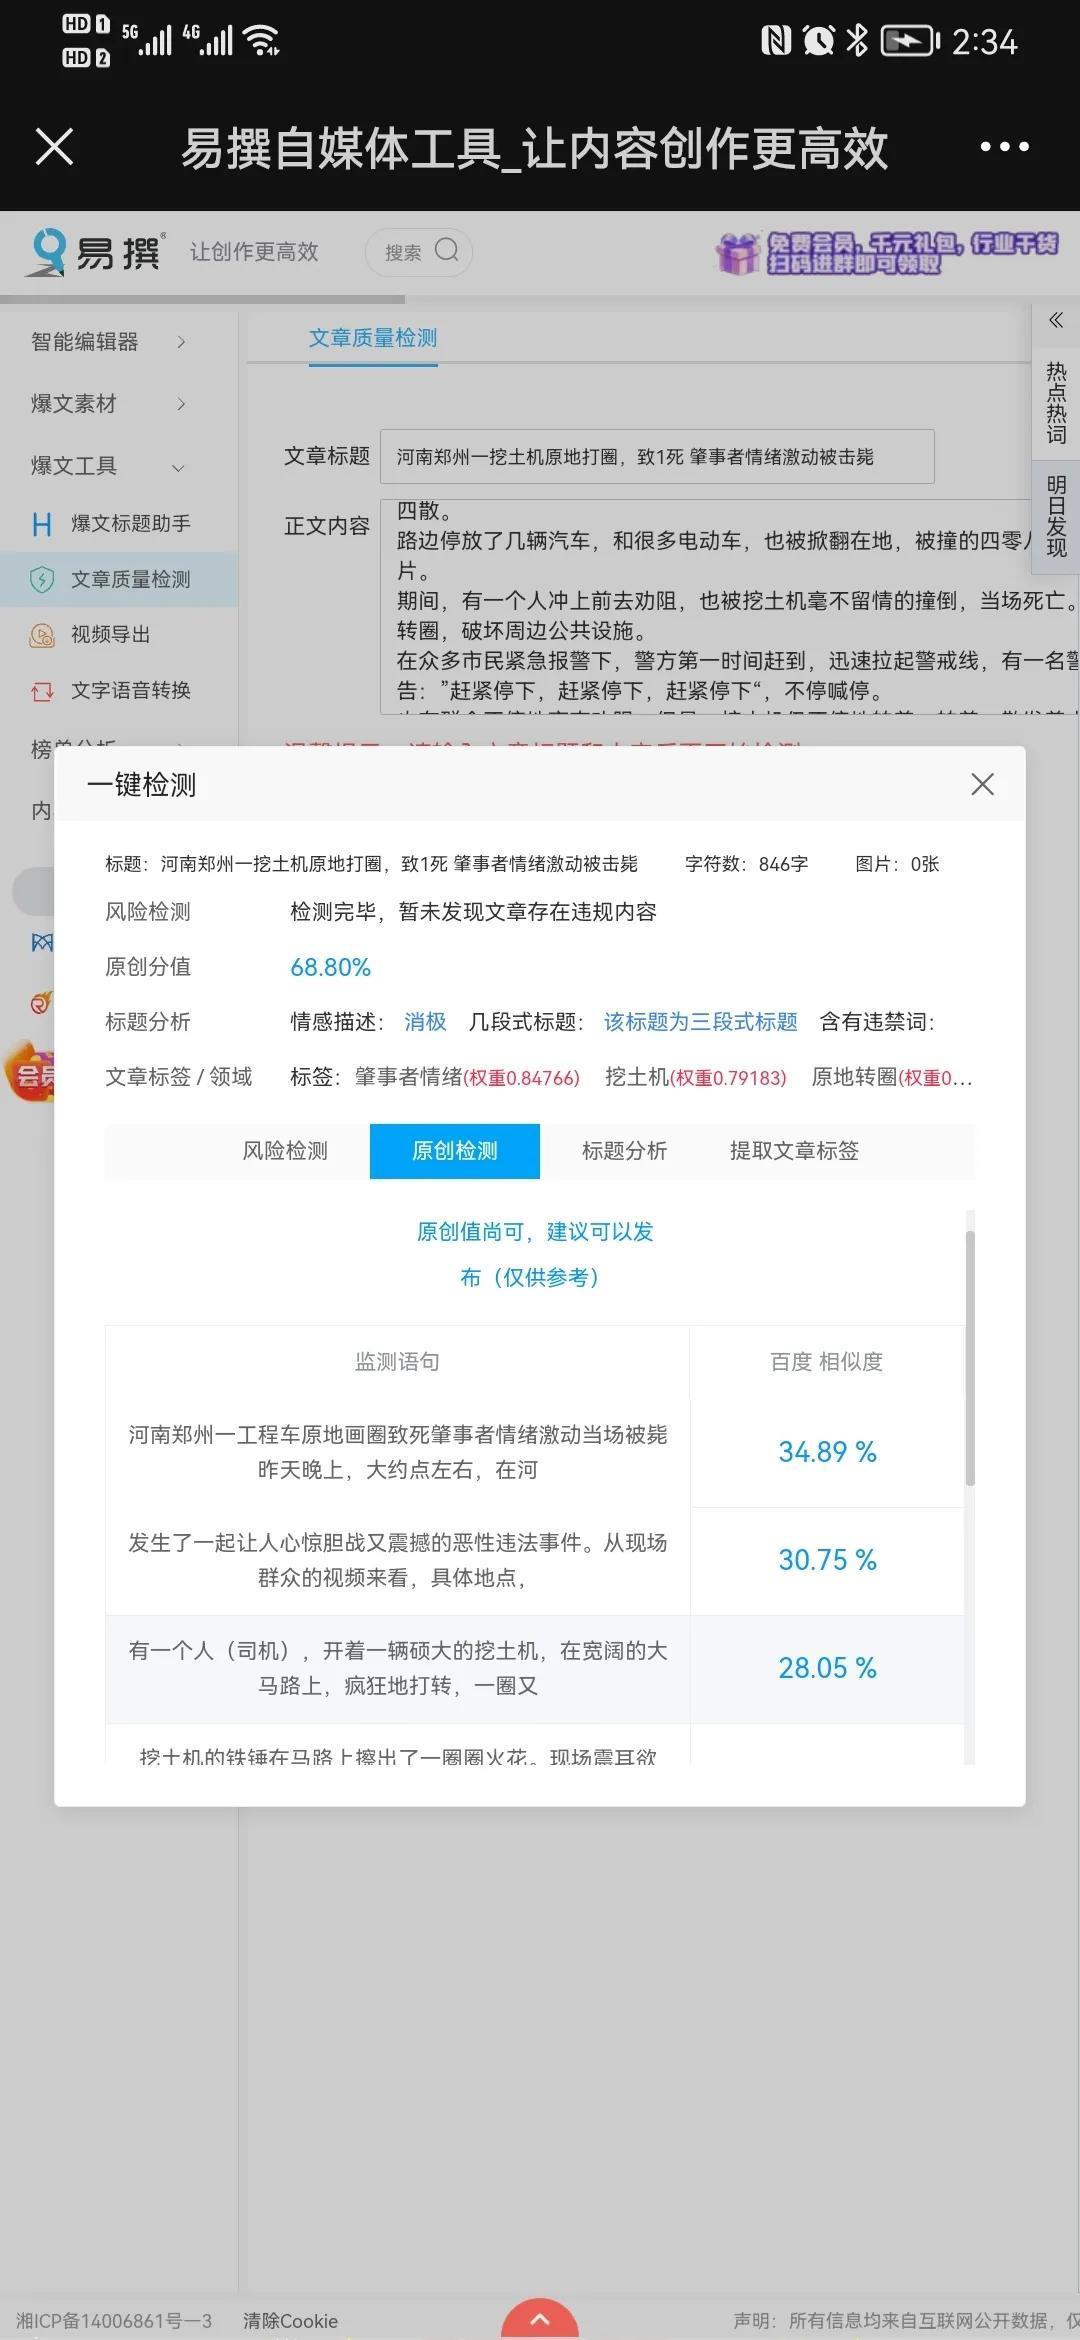1080x2340 pixels.
Task: Select the 原创检测 tab
Action: pyautogui.click(x=455, y=1151)
